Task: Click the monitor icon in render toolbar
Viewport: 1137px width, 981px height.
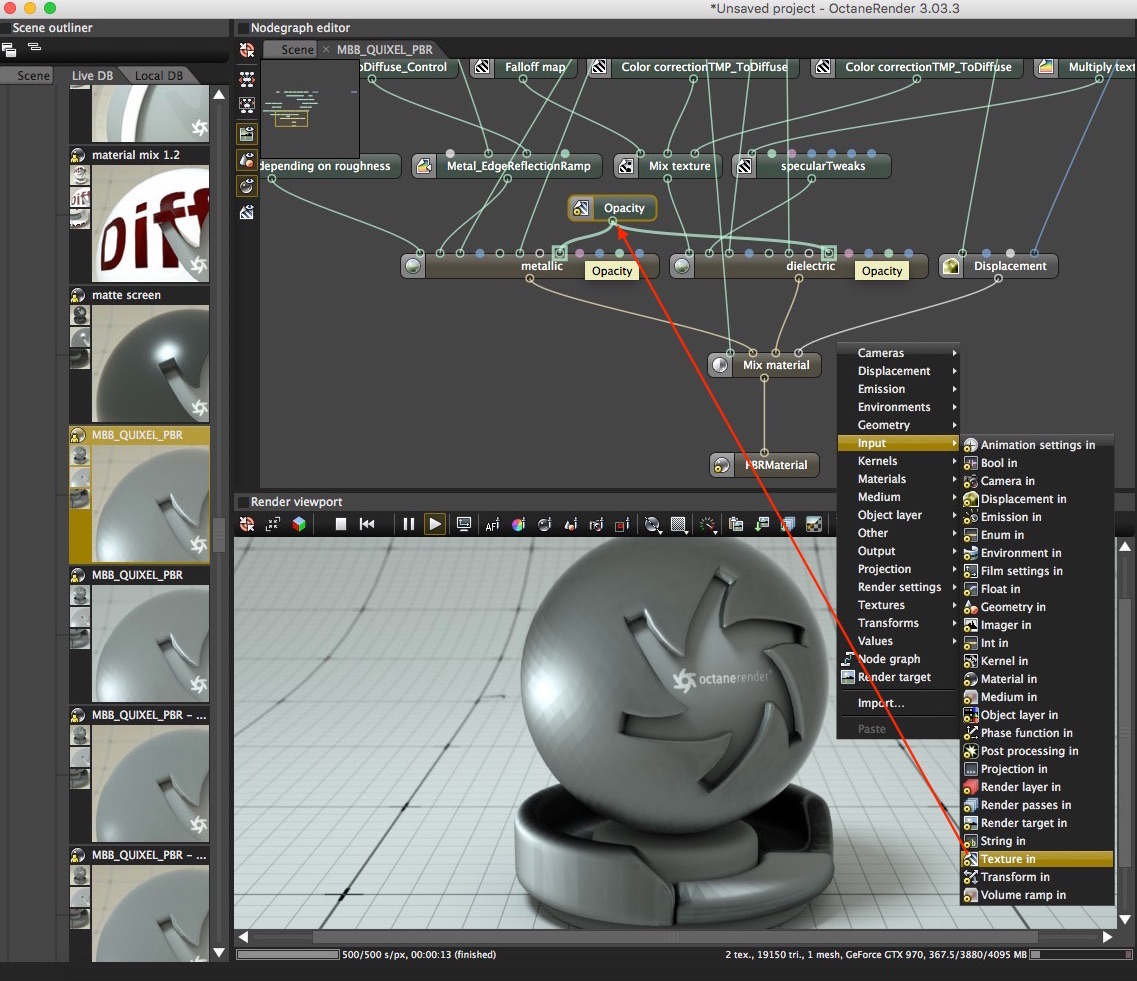Action: 464,523
